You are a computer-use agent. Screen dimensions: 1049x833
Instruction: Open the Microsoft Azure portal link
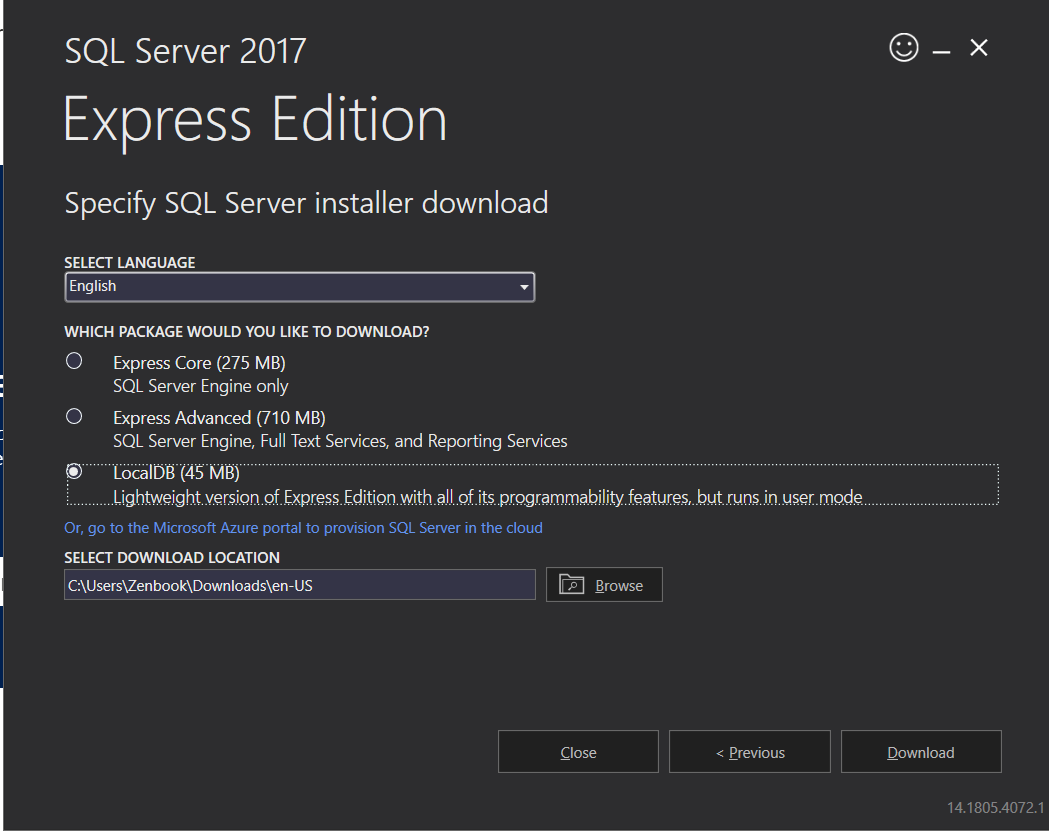(303, 528)
